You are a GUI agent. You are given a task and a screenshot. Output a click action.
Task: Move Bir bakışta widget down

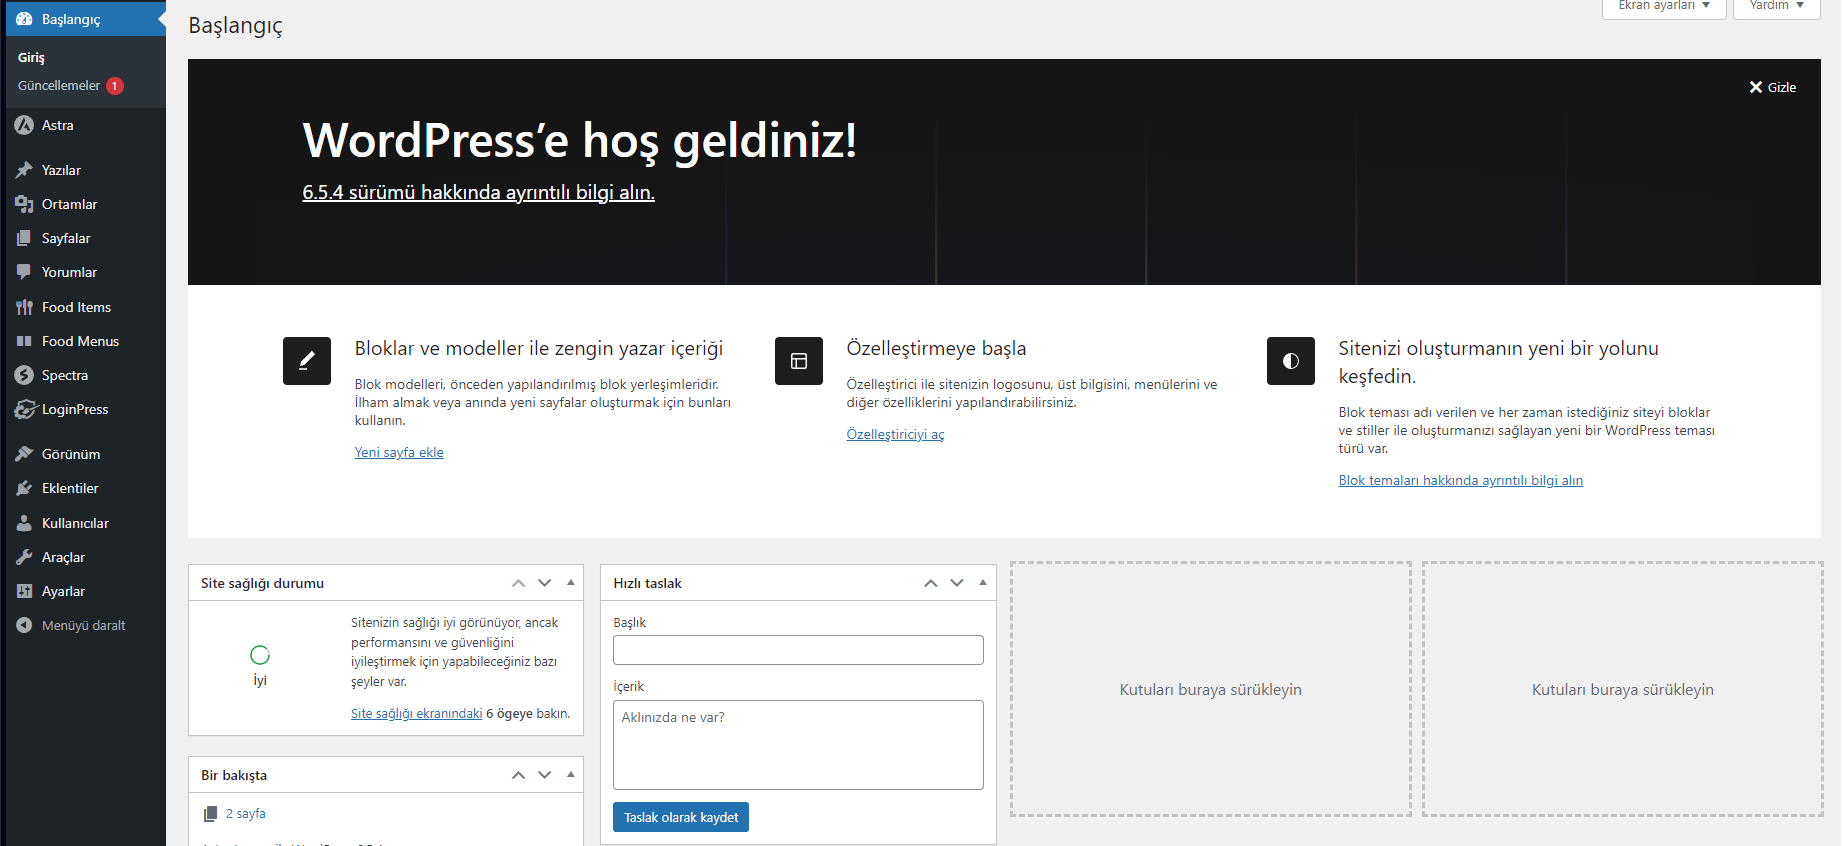(x=545, y=775)
